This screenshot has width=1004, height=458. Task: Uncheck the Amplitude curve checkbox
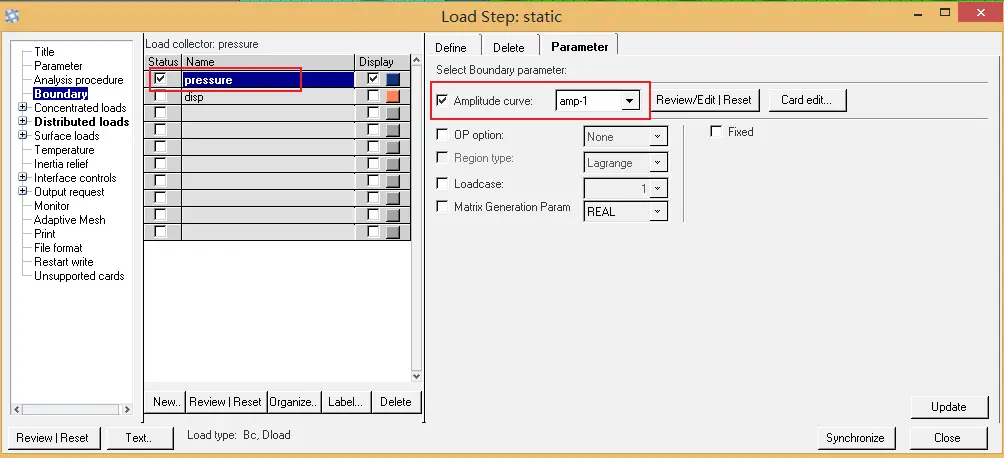point(442,101)
